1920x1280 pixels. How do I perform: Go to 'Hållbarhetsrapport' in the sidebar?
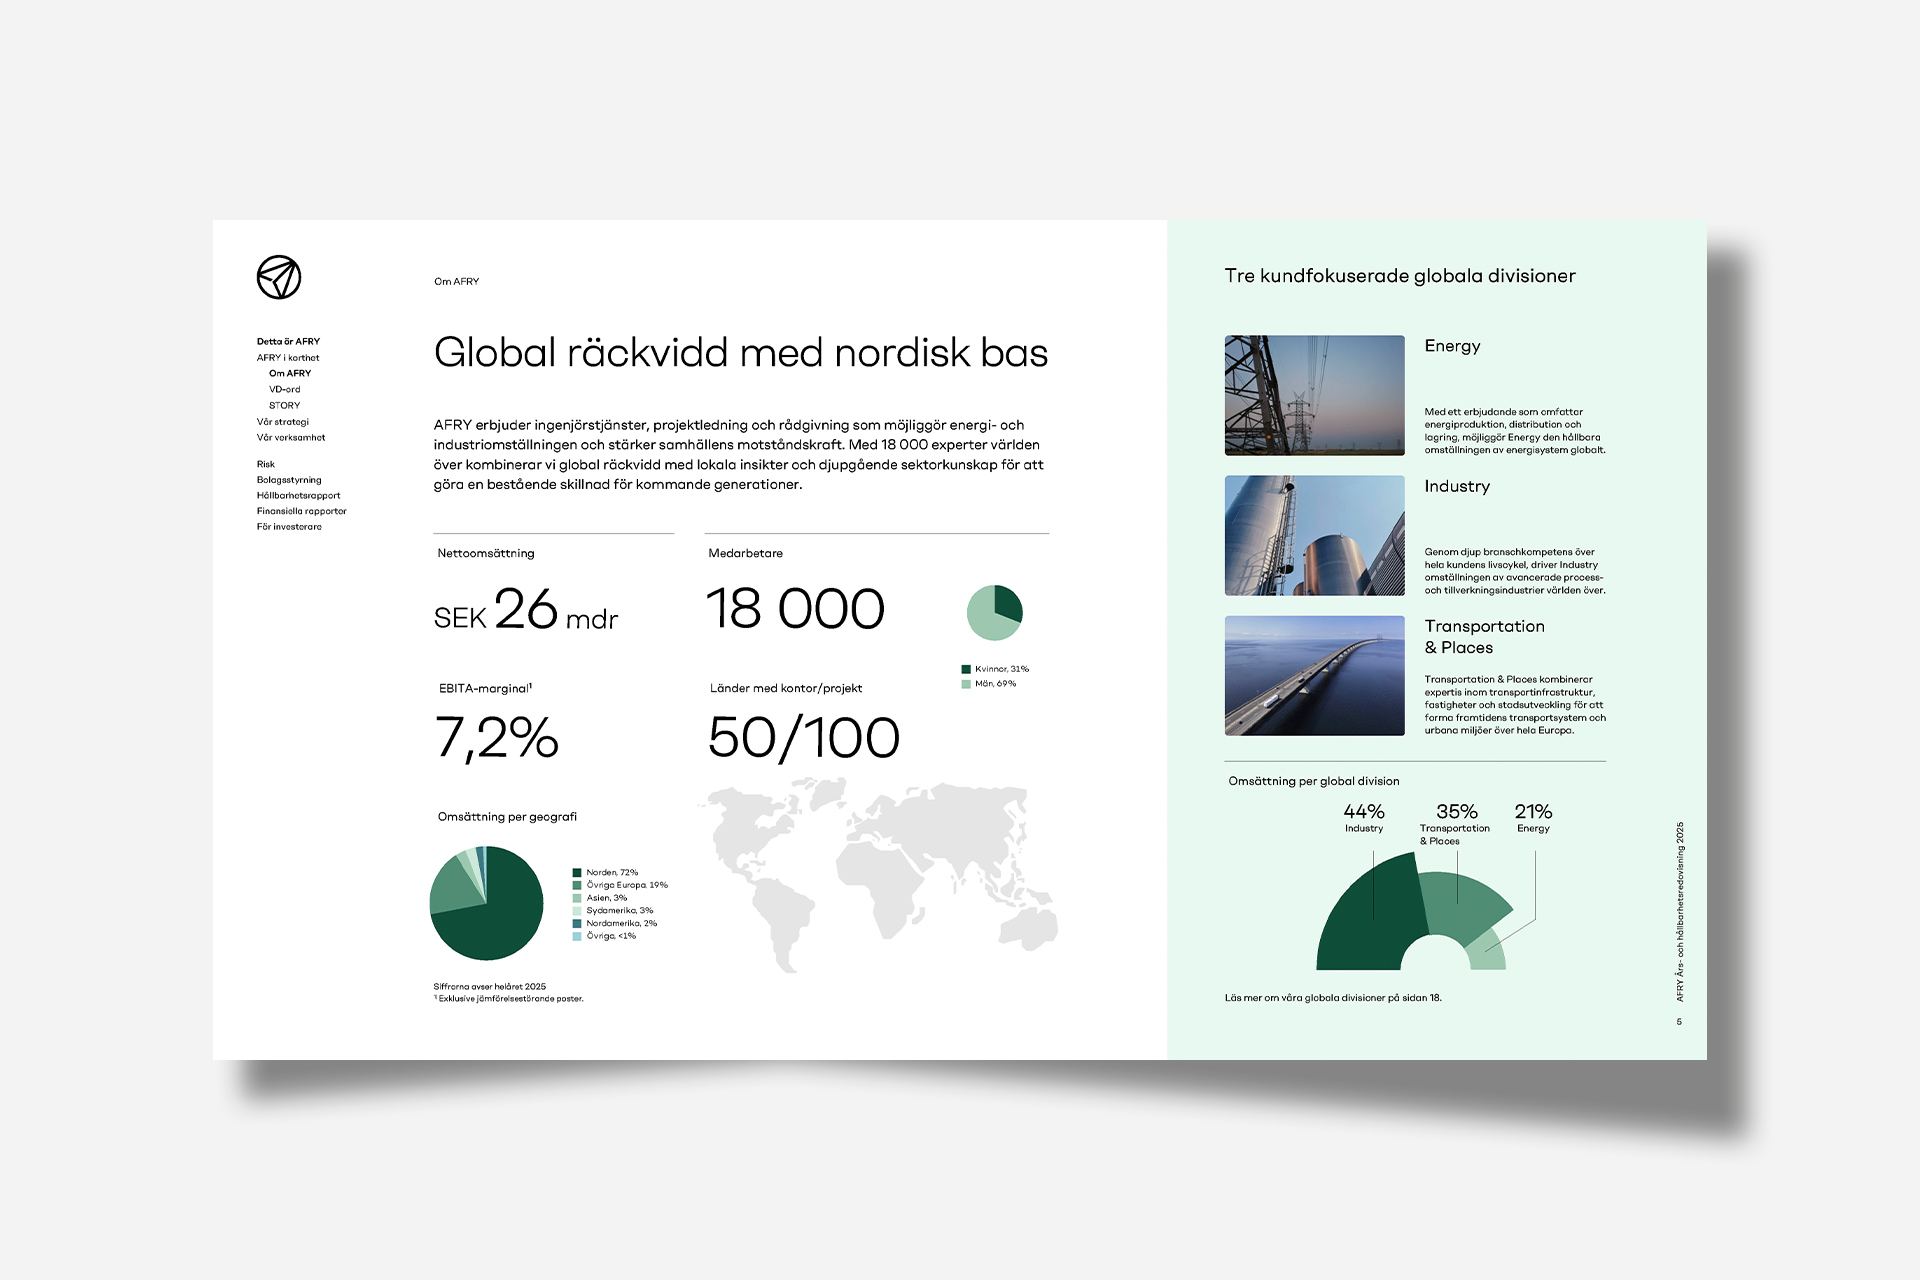[x=298, y=496]
